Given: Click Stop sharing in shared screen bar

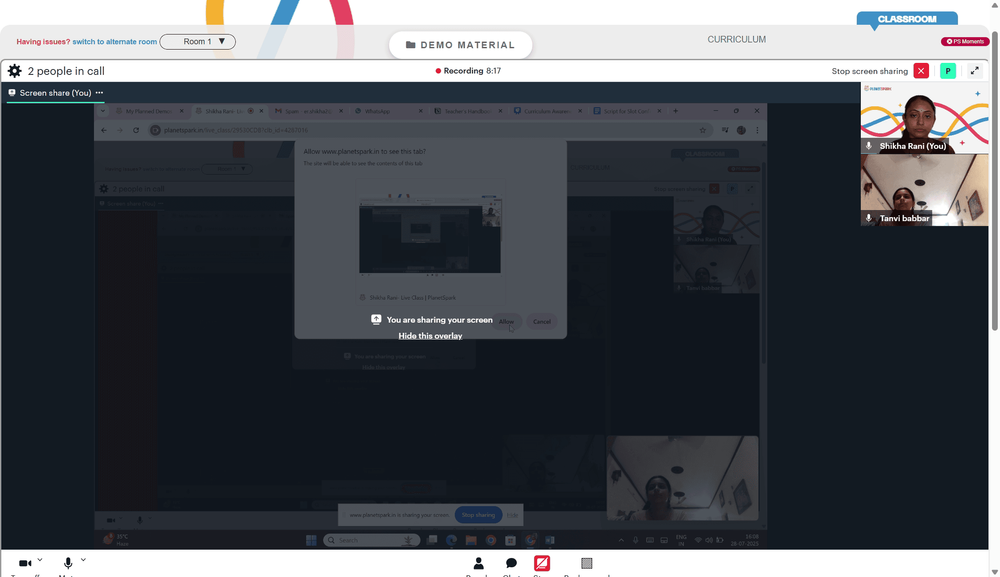Looking at the screenshot, I should (478, 515).
